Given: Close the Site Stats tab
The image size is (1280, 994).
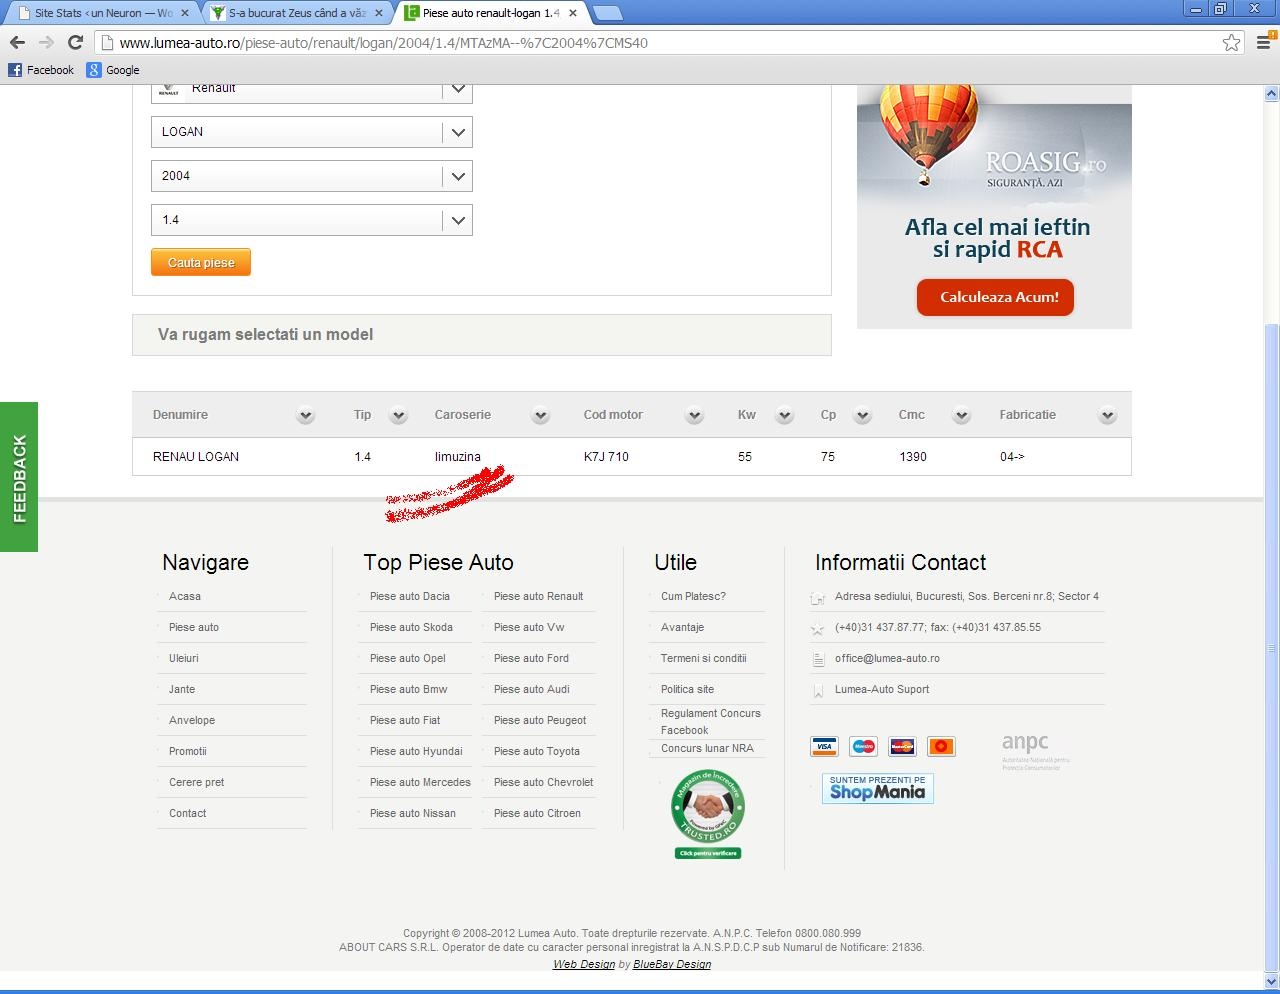Looking at the screenshot, I should pyautogui.click(x=184, y=13).
